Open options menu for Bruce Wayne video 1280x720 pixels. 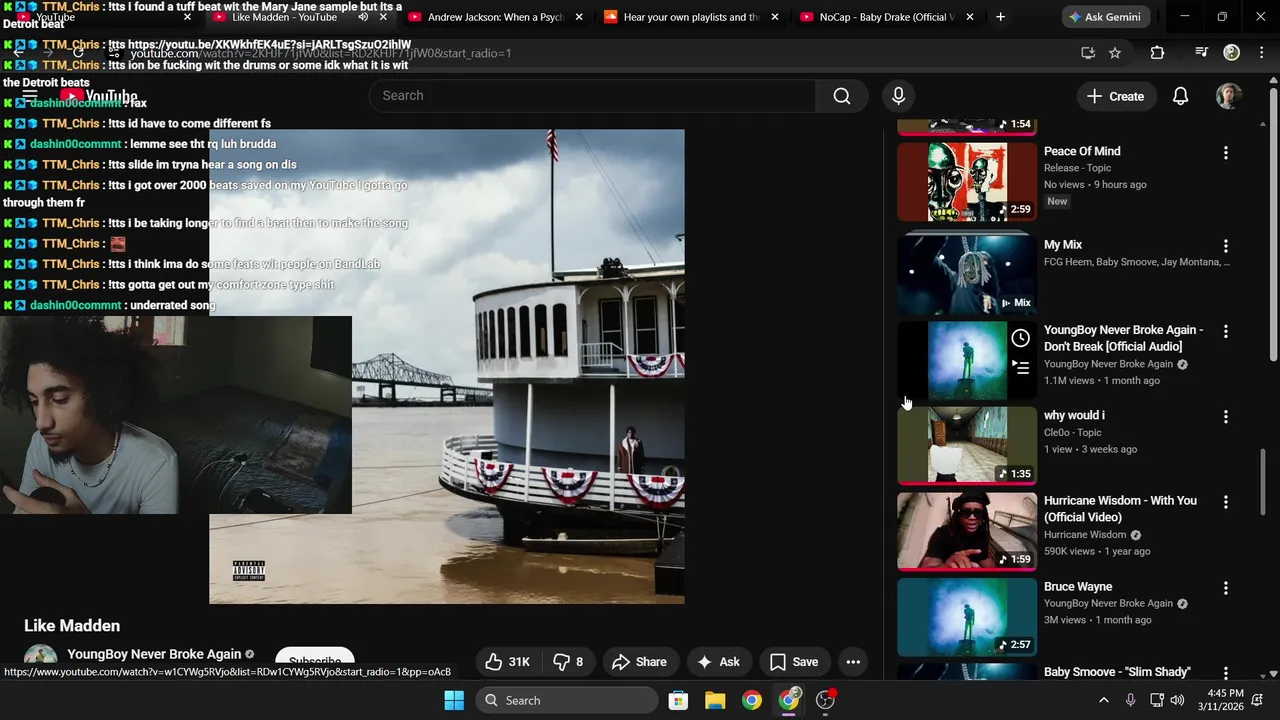[1226, 588]
